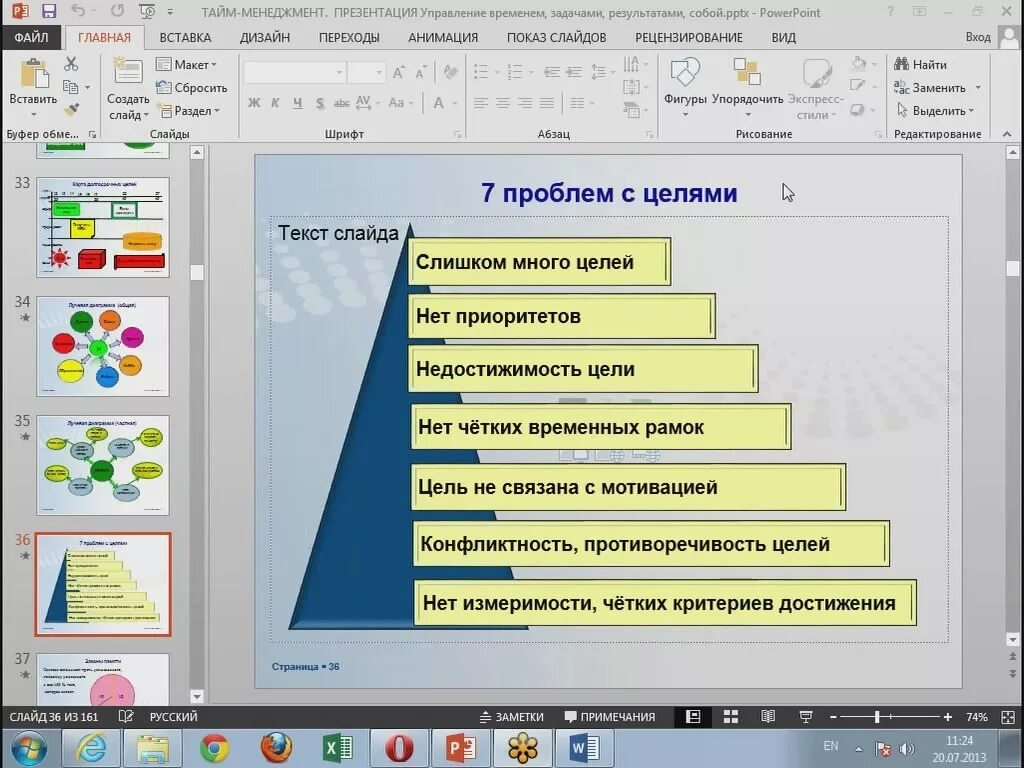The height and width of the screenshot is (768, 1024).
Task: Click the Сбросить reset button
Action: point(192,88)
